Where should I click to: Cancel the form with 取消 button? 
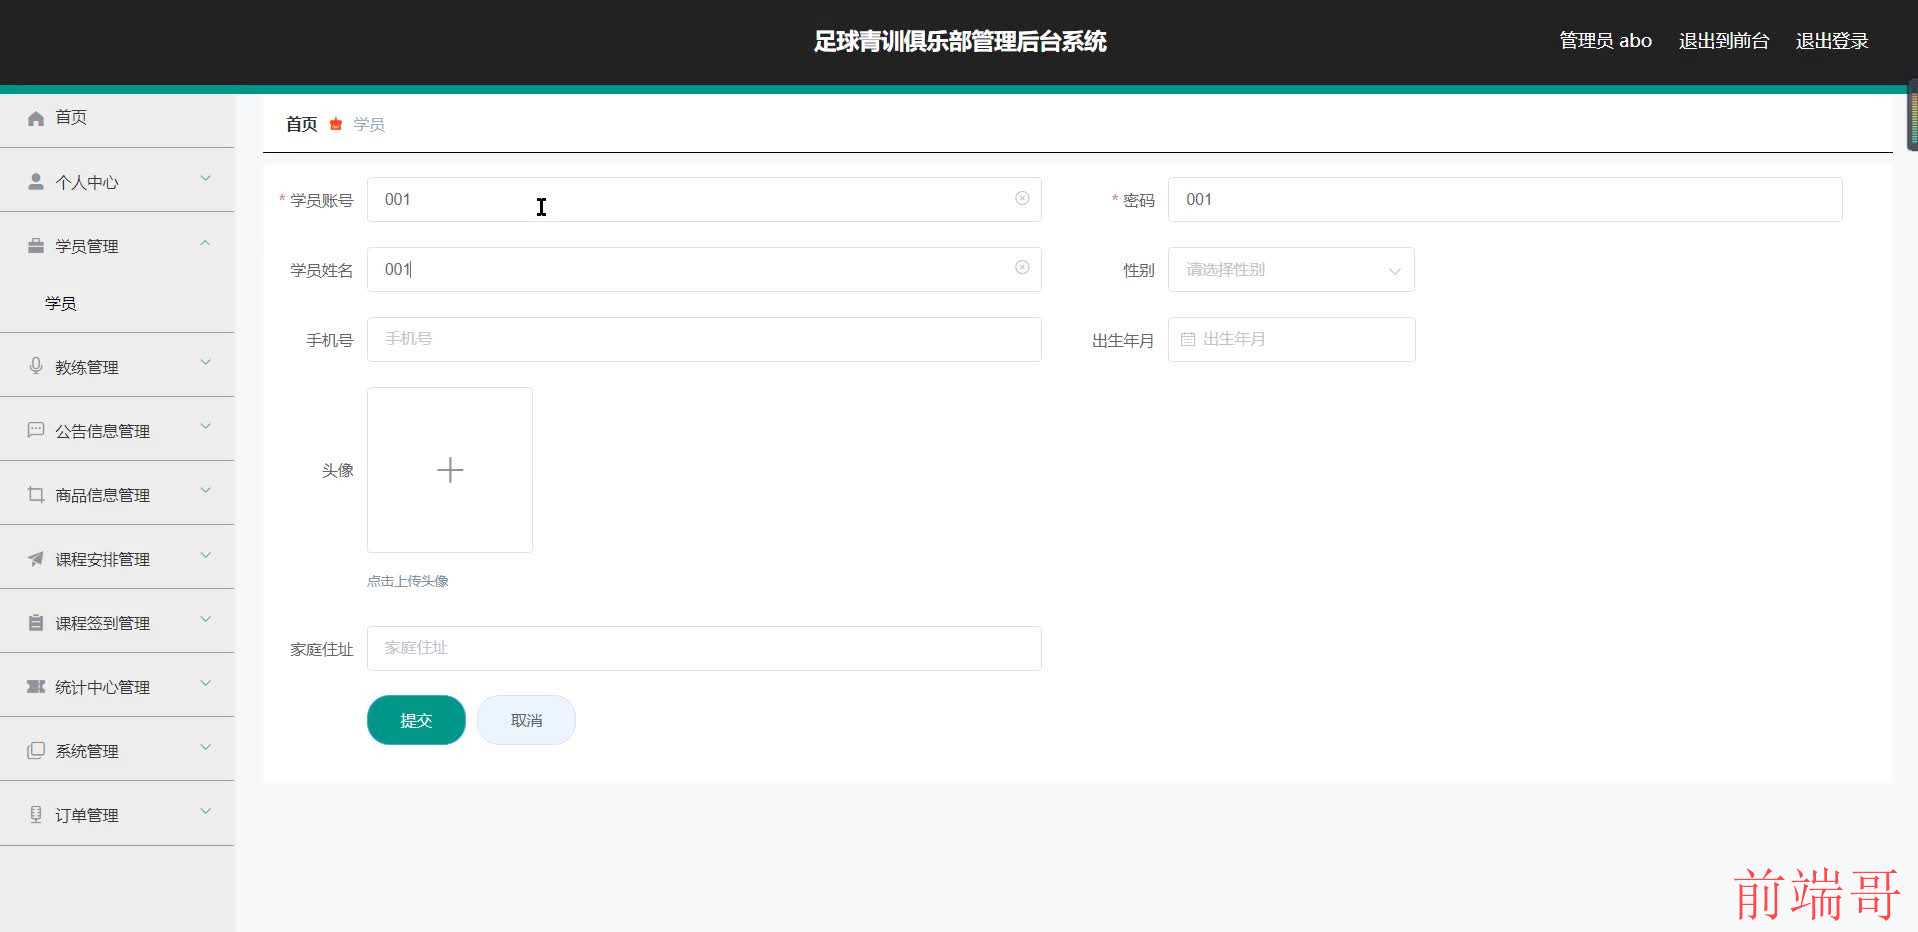tap(526, 720)
